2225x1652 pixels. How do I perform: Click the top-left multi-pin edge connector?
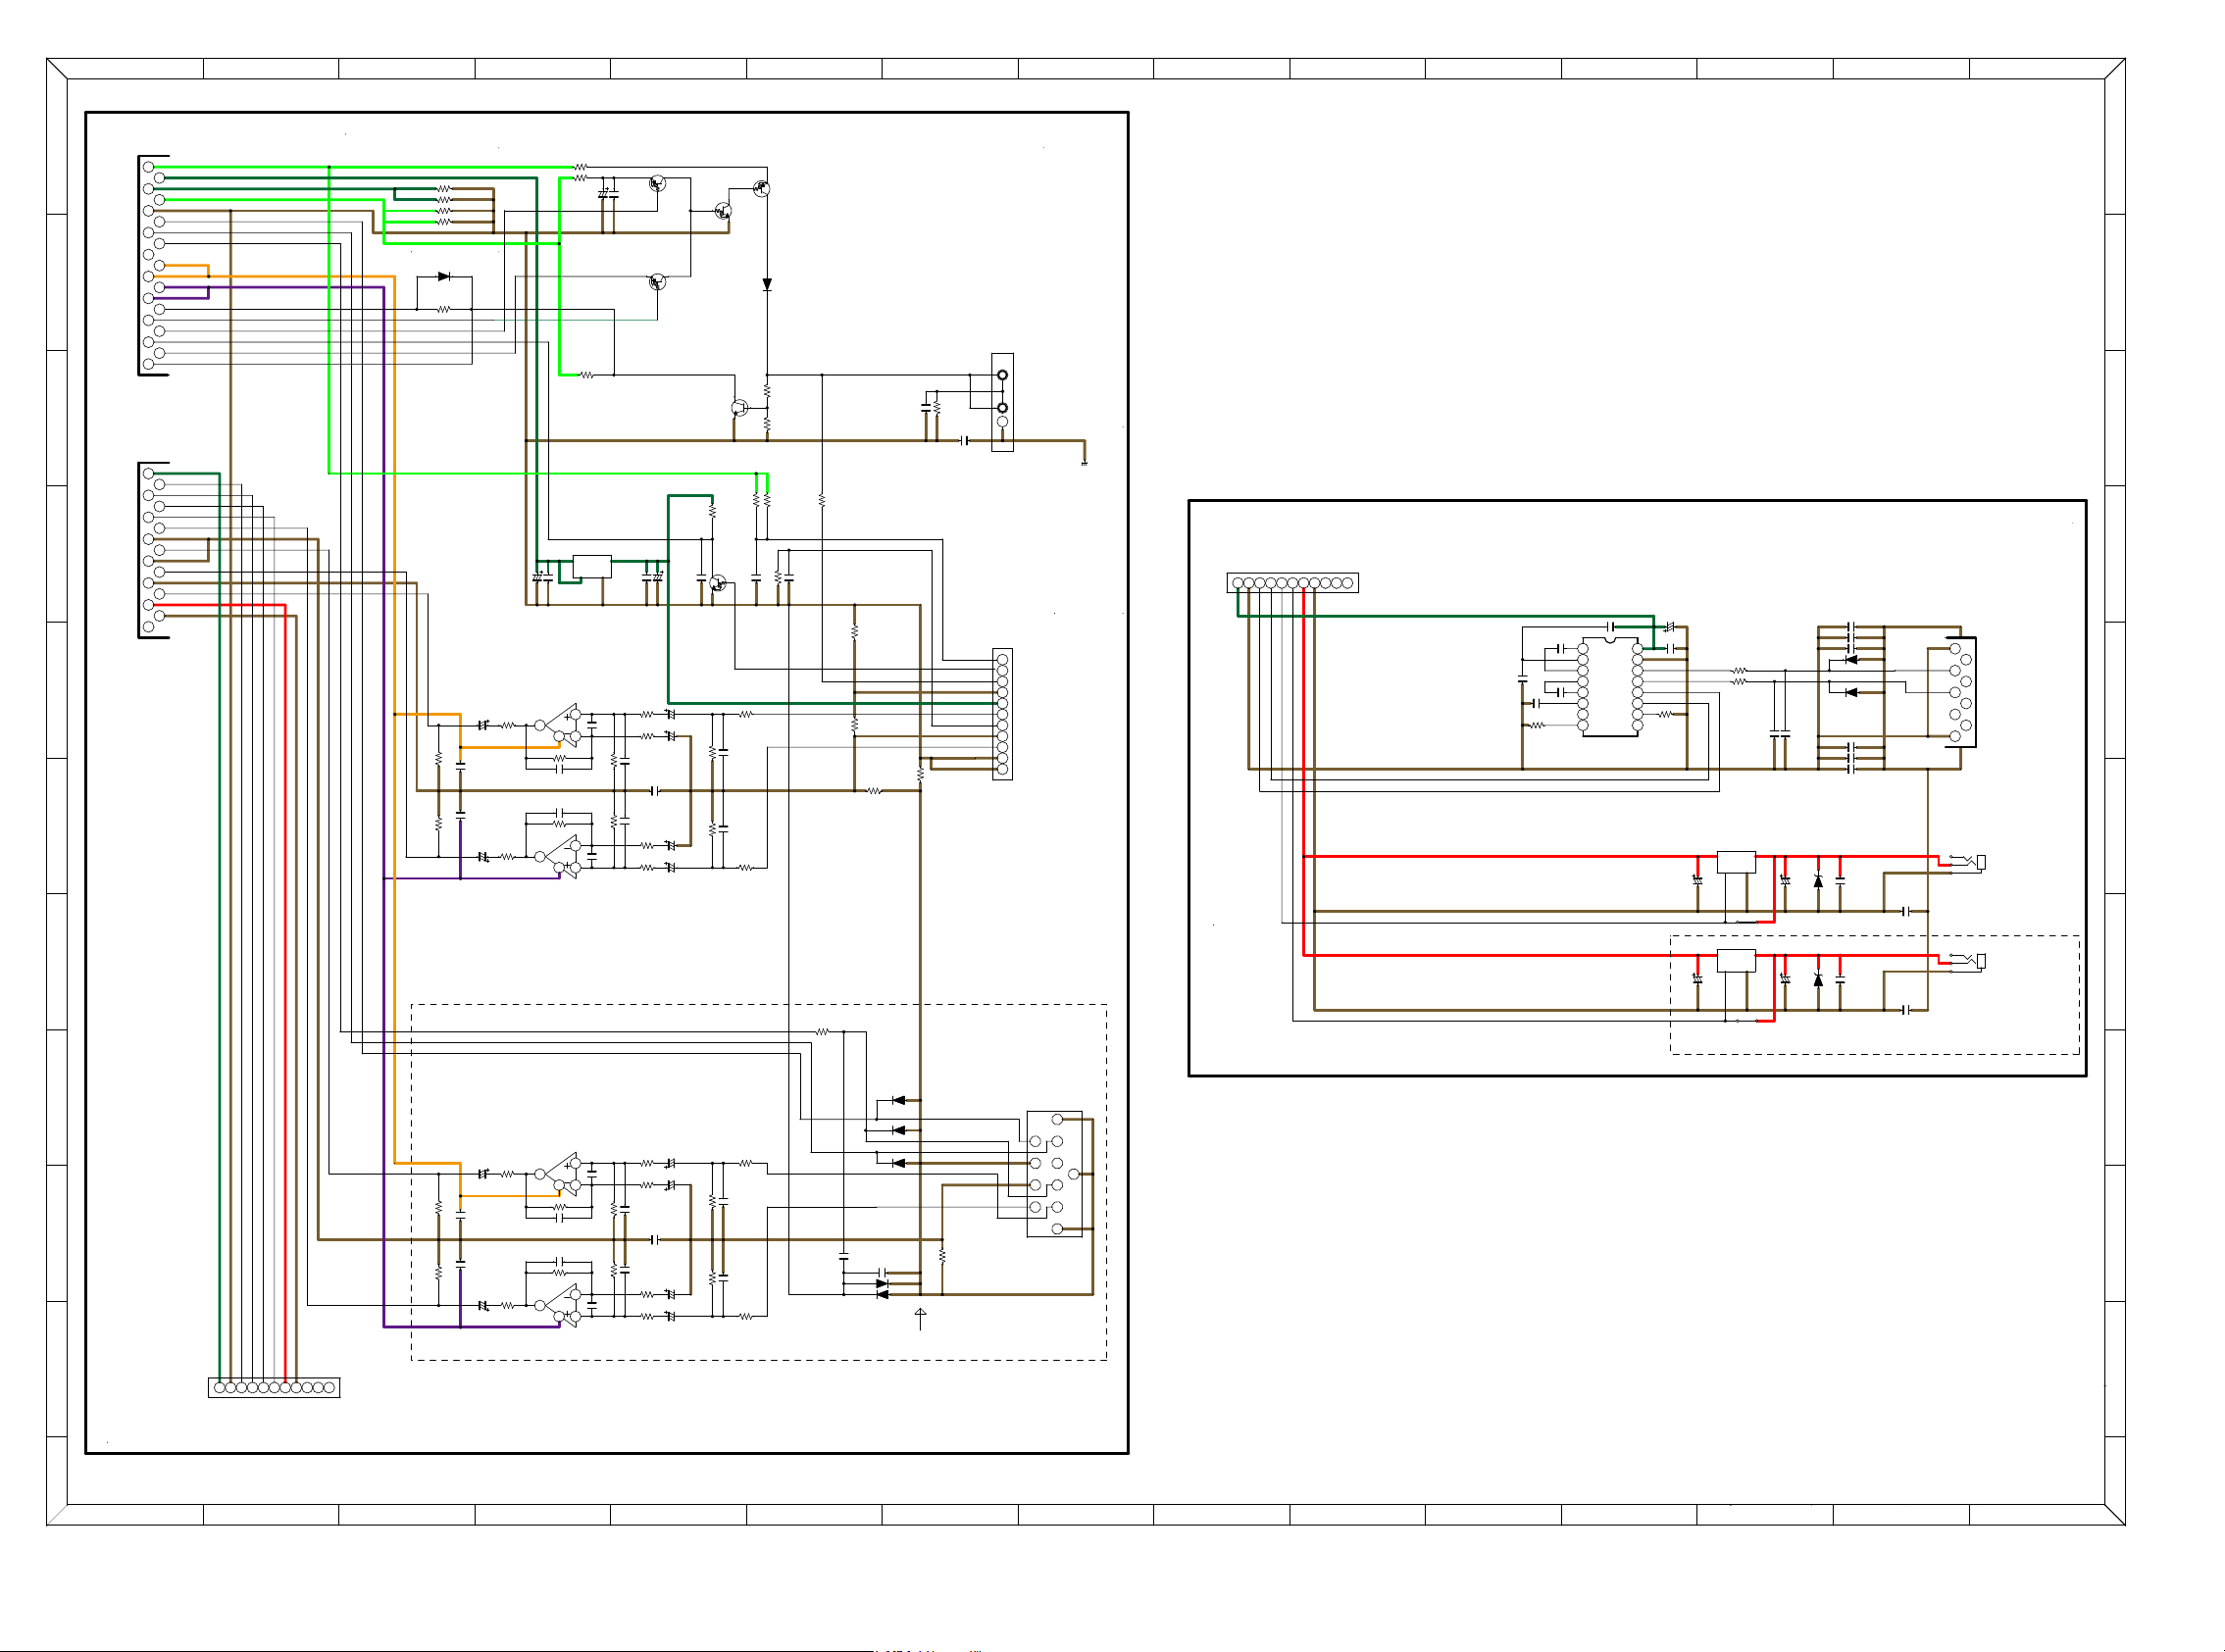(152, 265)
